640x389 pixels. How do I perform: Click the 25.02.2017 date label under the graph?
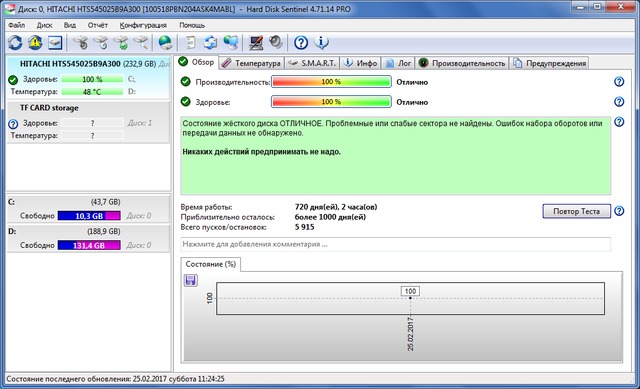pos(411,334)
